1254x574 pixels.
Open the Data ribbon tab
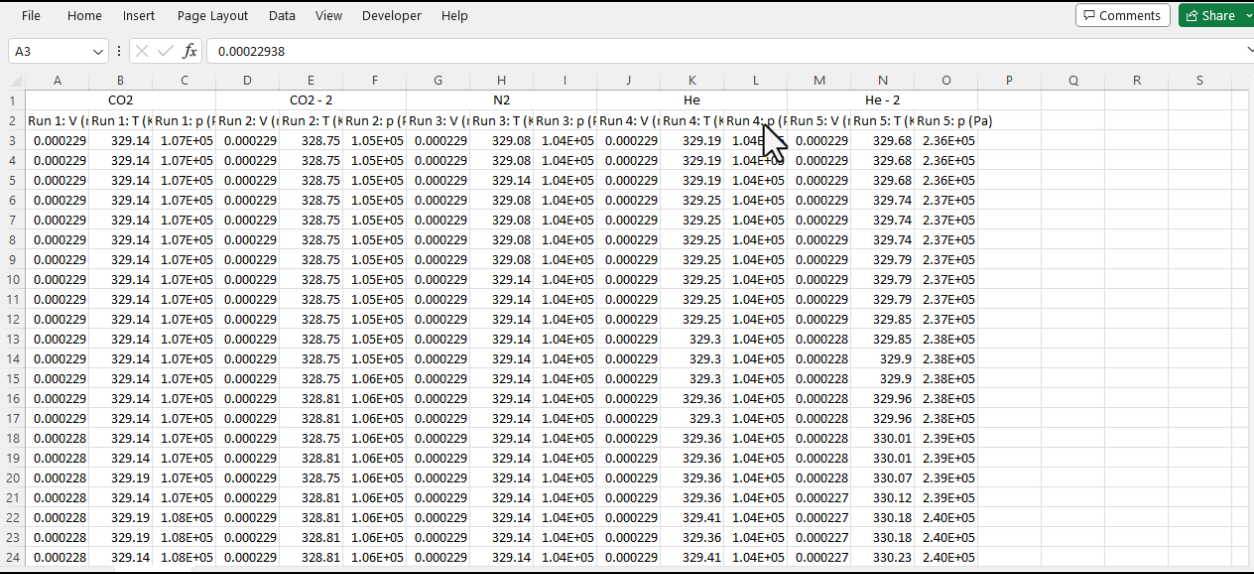[x=282, y=16]
